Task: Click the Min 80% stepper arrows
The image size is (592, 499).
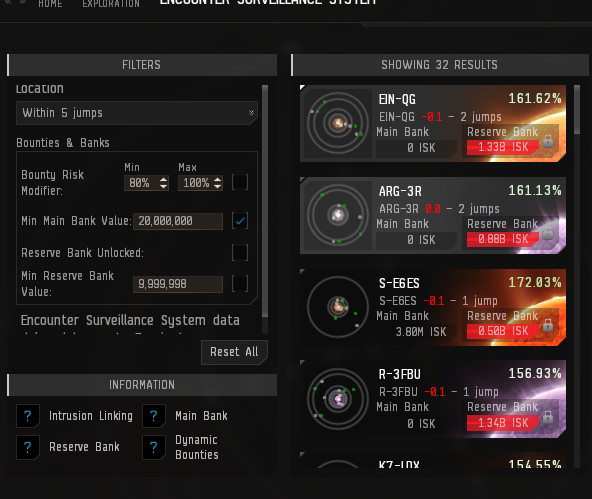Action: [163, 183]
